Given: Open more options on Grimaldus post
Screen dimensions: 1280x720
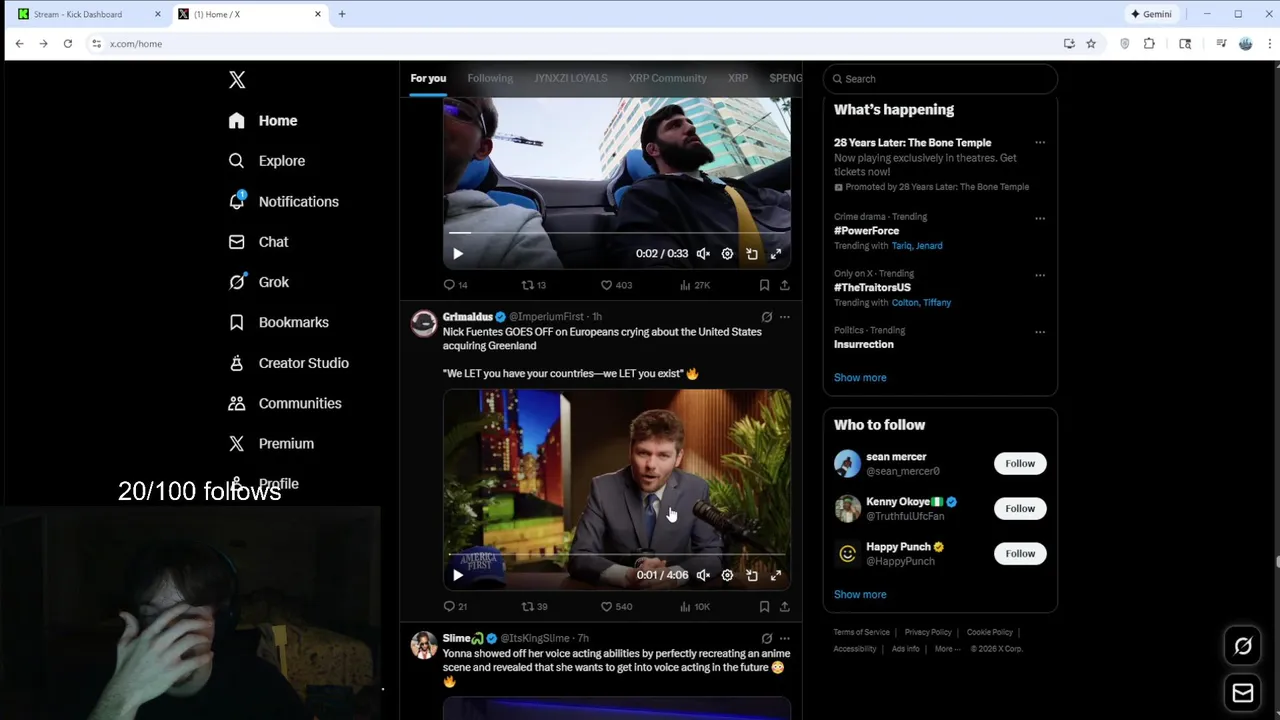Looking at the screenshot, I should click(x=785, y=317).
